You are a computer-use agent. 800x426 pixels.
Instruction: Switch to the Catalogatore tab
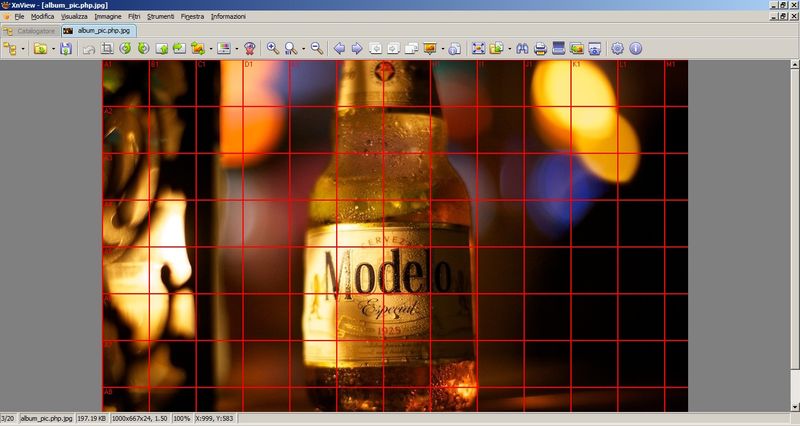pyautogui.click(x=31, y=31)
